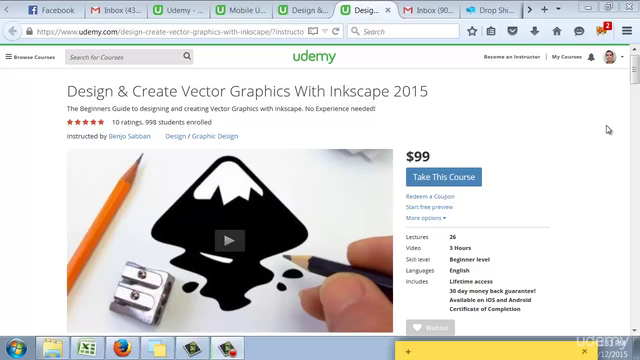Switch to the Facebook tab
Viewport: 640px width, 360px height.
pos(51,10)
